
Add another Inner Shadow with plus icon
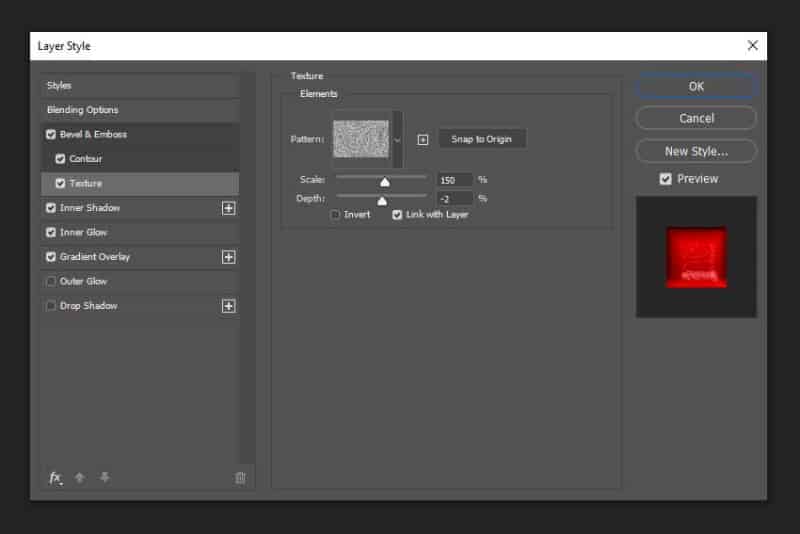229,208
